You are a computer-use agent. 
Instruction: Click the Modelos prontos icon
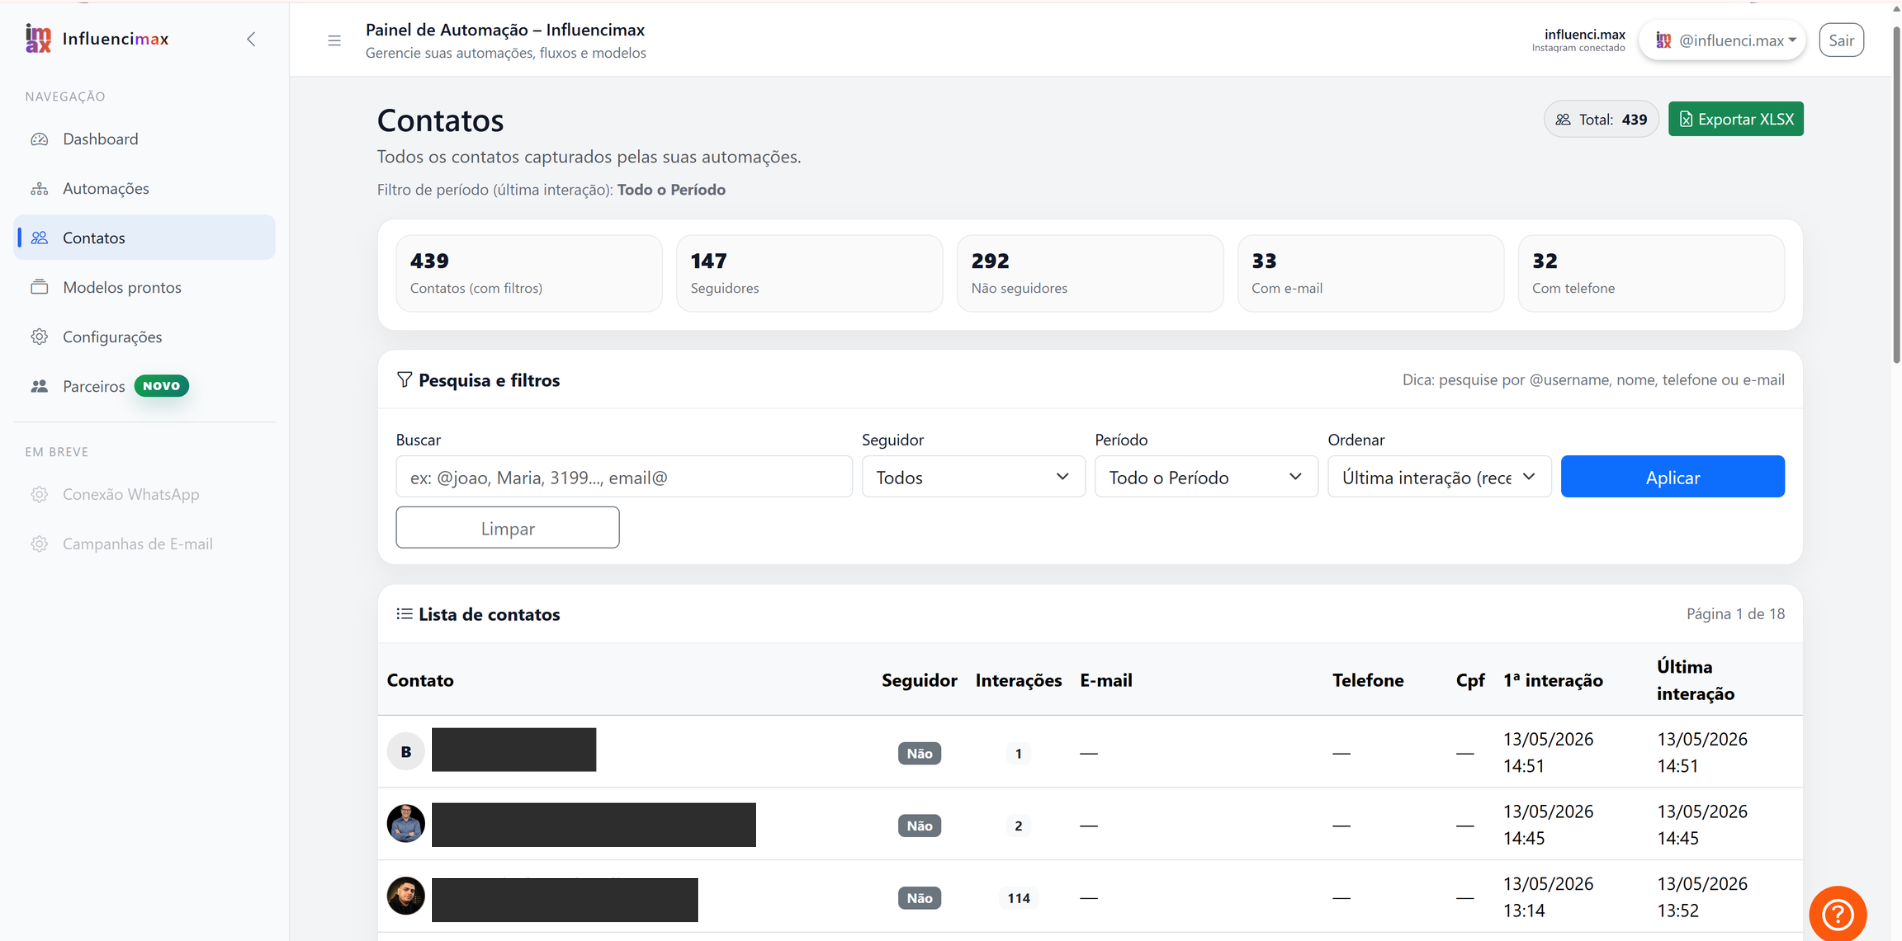(39, 287)
